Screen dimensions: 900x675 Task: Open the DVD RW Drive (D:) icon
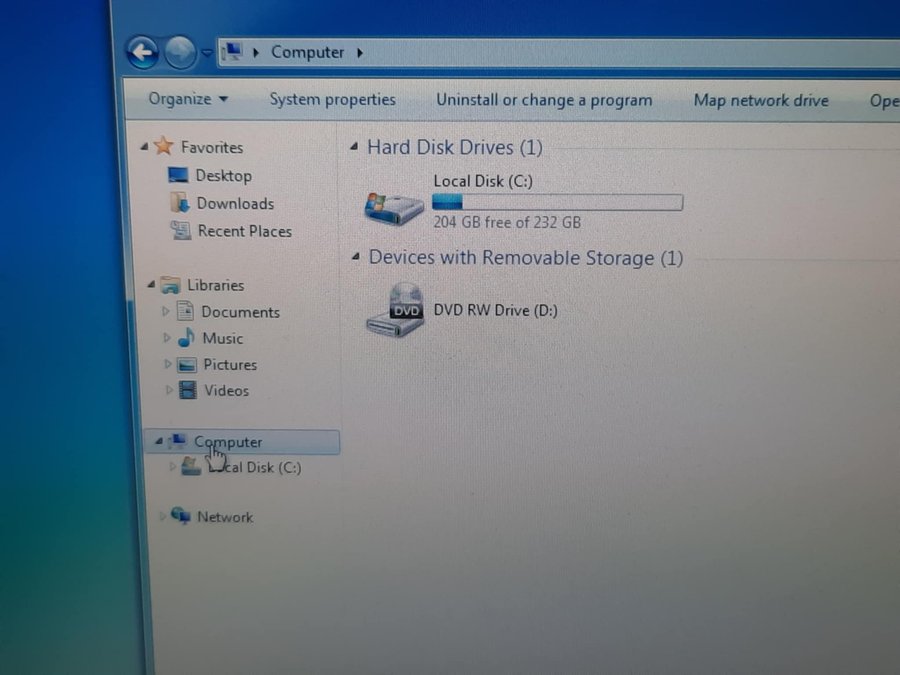pyautogui.click(x=394, y=311)
